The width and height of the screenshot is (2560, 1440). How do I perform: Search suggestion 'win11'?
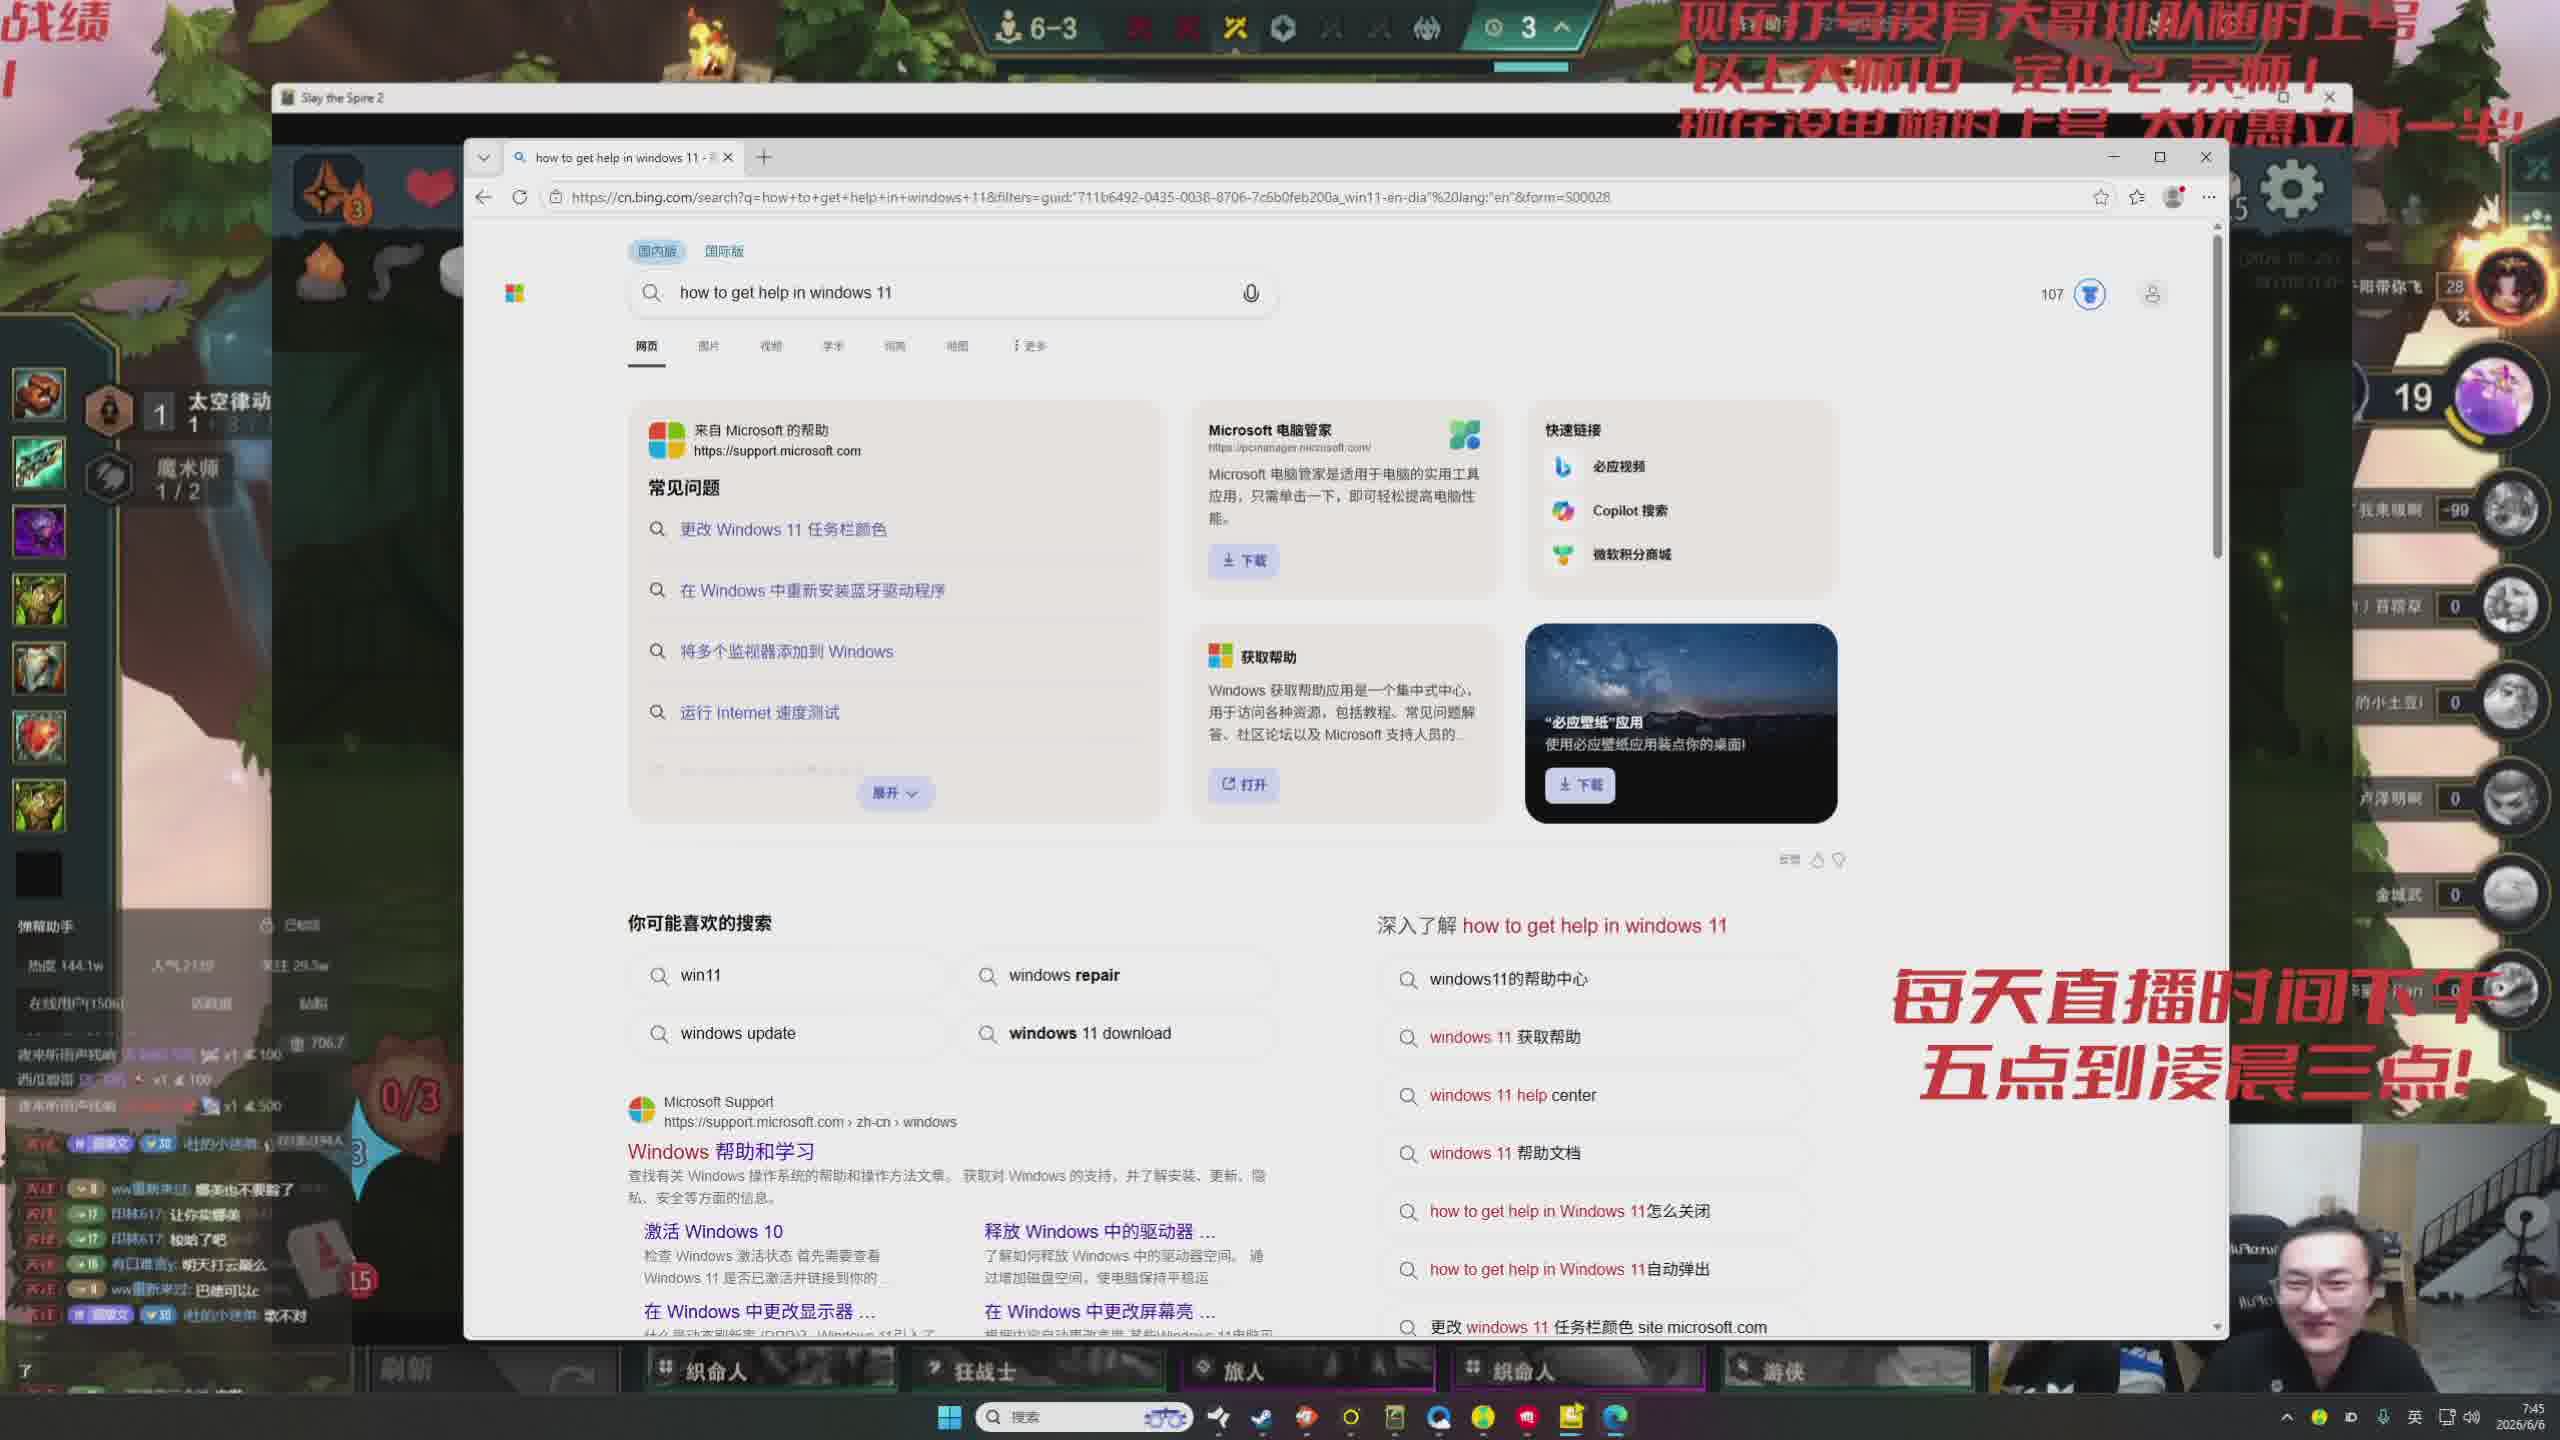click(x=786, y=976)
